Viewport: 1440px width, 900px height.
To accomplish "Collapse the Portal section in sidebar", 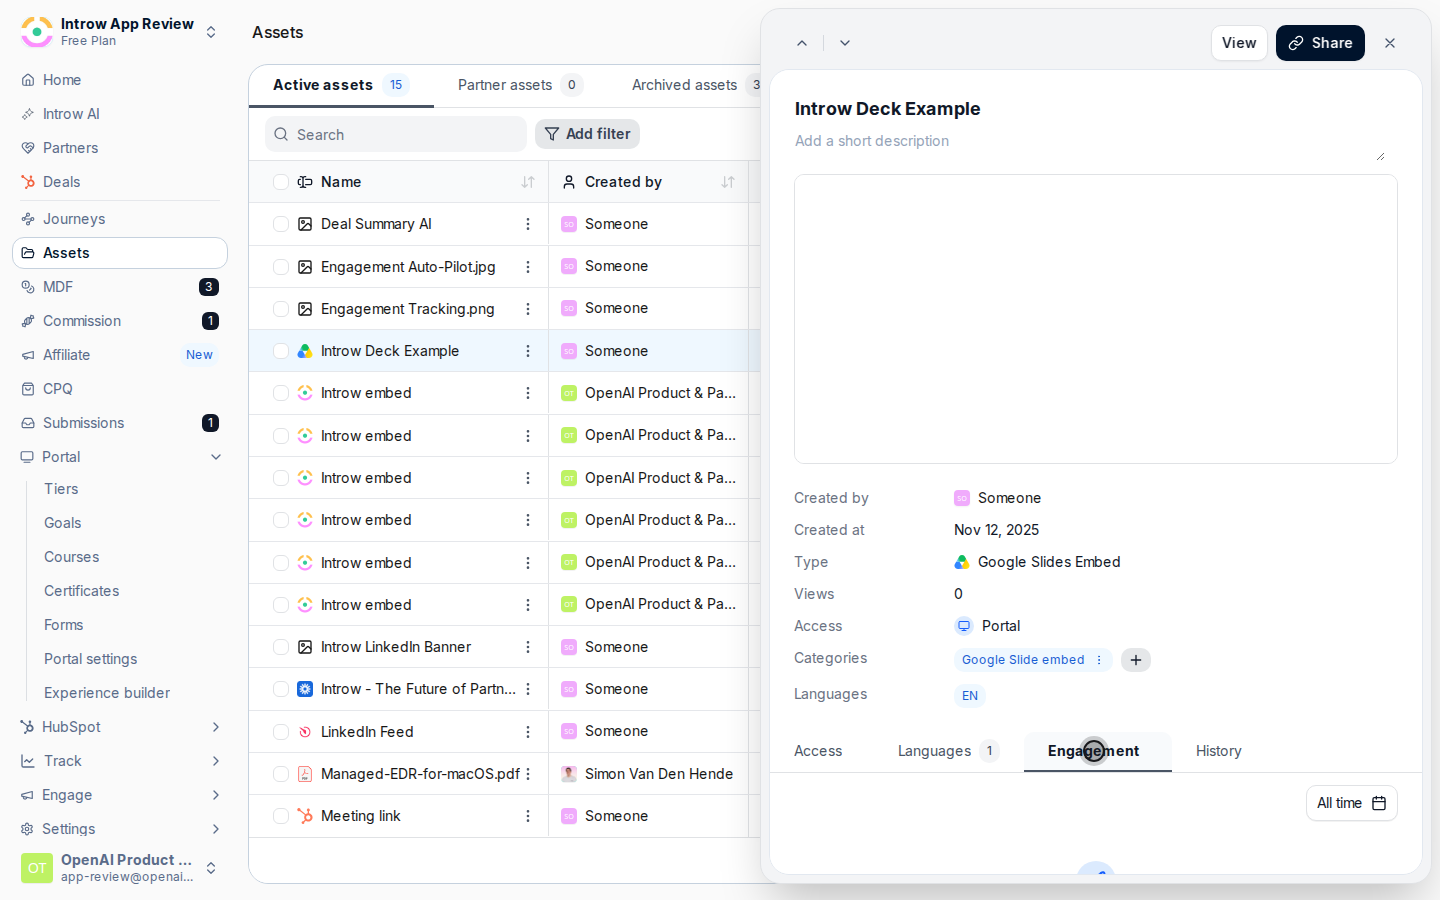I will [216, 457].
